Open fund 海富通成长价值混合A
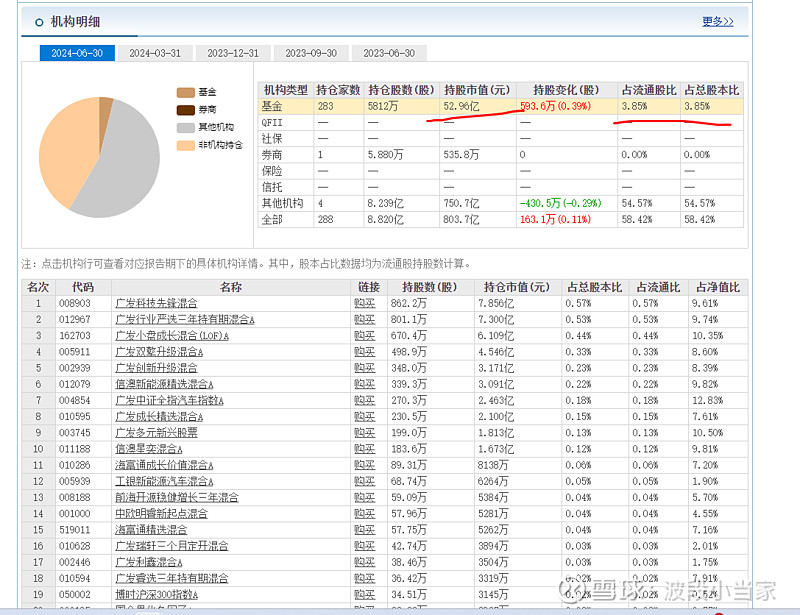 point(164,465)
